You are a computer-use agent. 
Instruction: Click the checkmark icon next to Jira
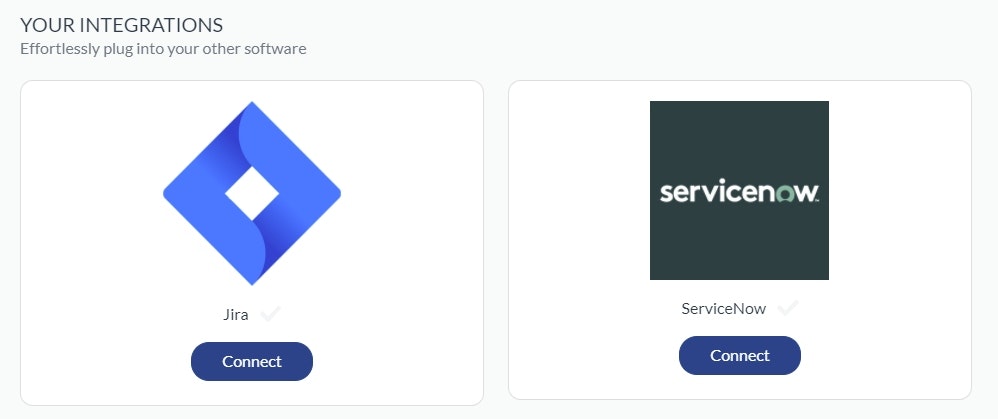tap(270, 314)
